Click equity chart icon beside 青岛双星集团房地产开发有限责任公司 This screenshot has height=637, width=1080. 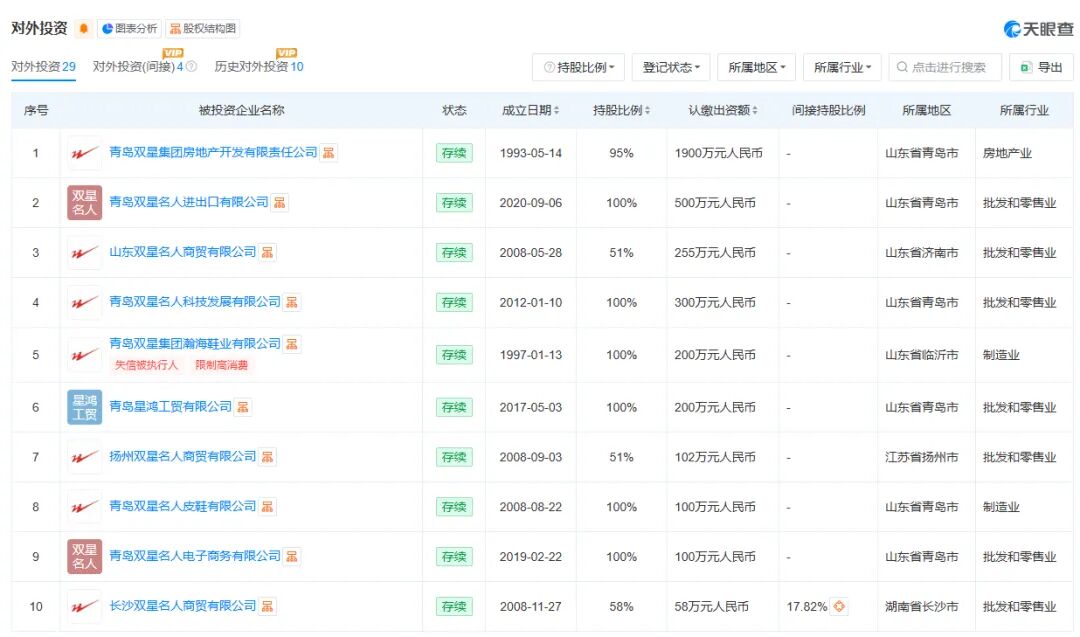329,153
